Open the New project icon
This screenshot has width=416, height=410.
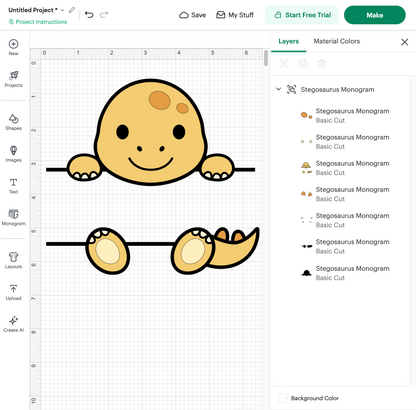[x=13, y=44]
